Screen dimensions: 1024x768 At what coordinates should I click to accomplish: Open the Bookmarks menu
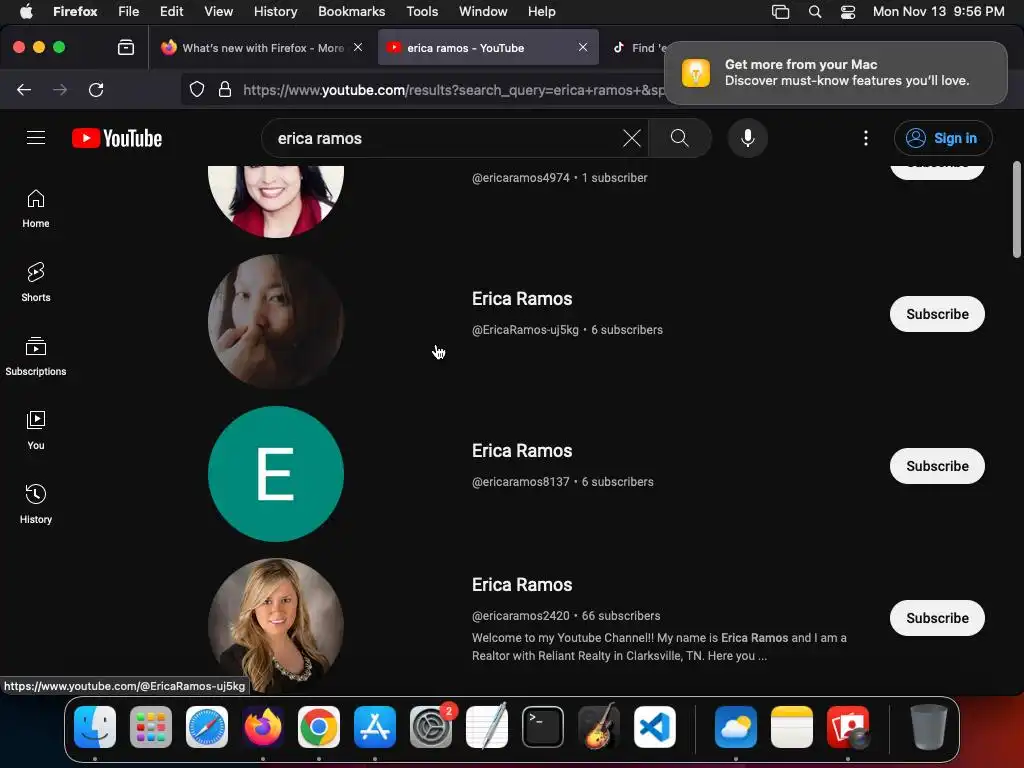351,11
